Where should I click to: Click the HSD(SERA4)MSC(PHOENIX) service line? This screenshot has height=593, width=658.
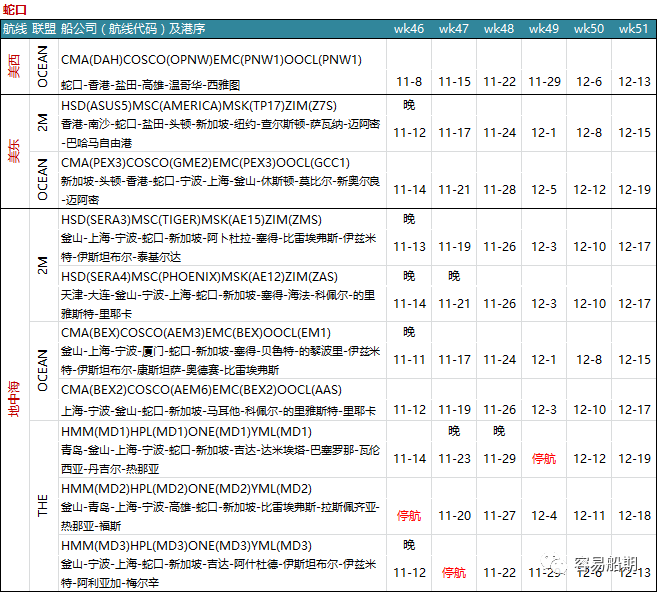[199, 277]
